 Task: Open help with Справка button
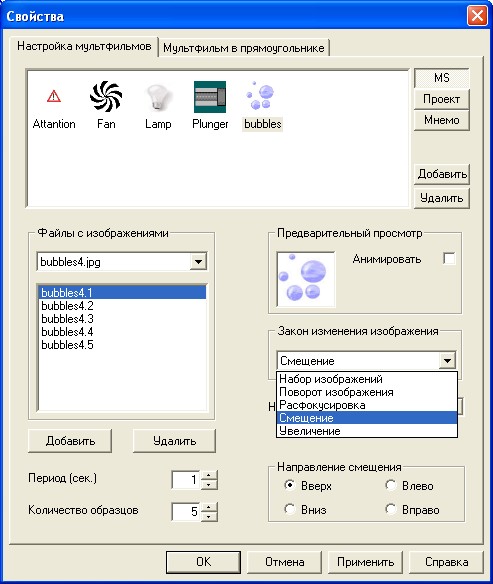[446, 562]
